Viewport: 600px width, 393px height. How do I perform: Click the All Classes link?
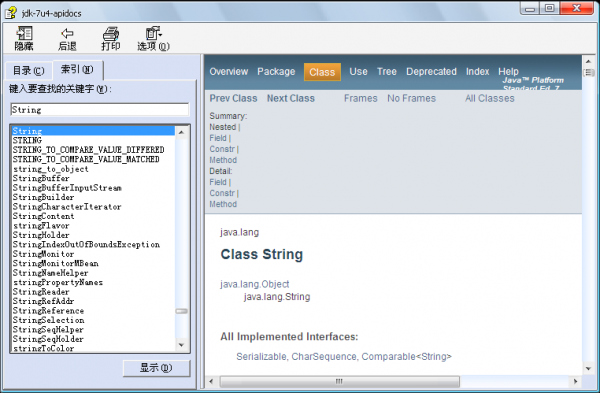(489, 98)
